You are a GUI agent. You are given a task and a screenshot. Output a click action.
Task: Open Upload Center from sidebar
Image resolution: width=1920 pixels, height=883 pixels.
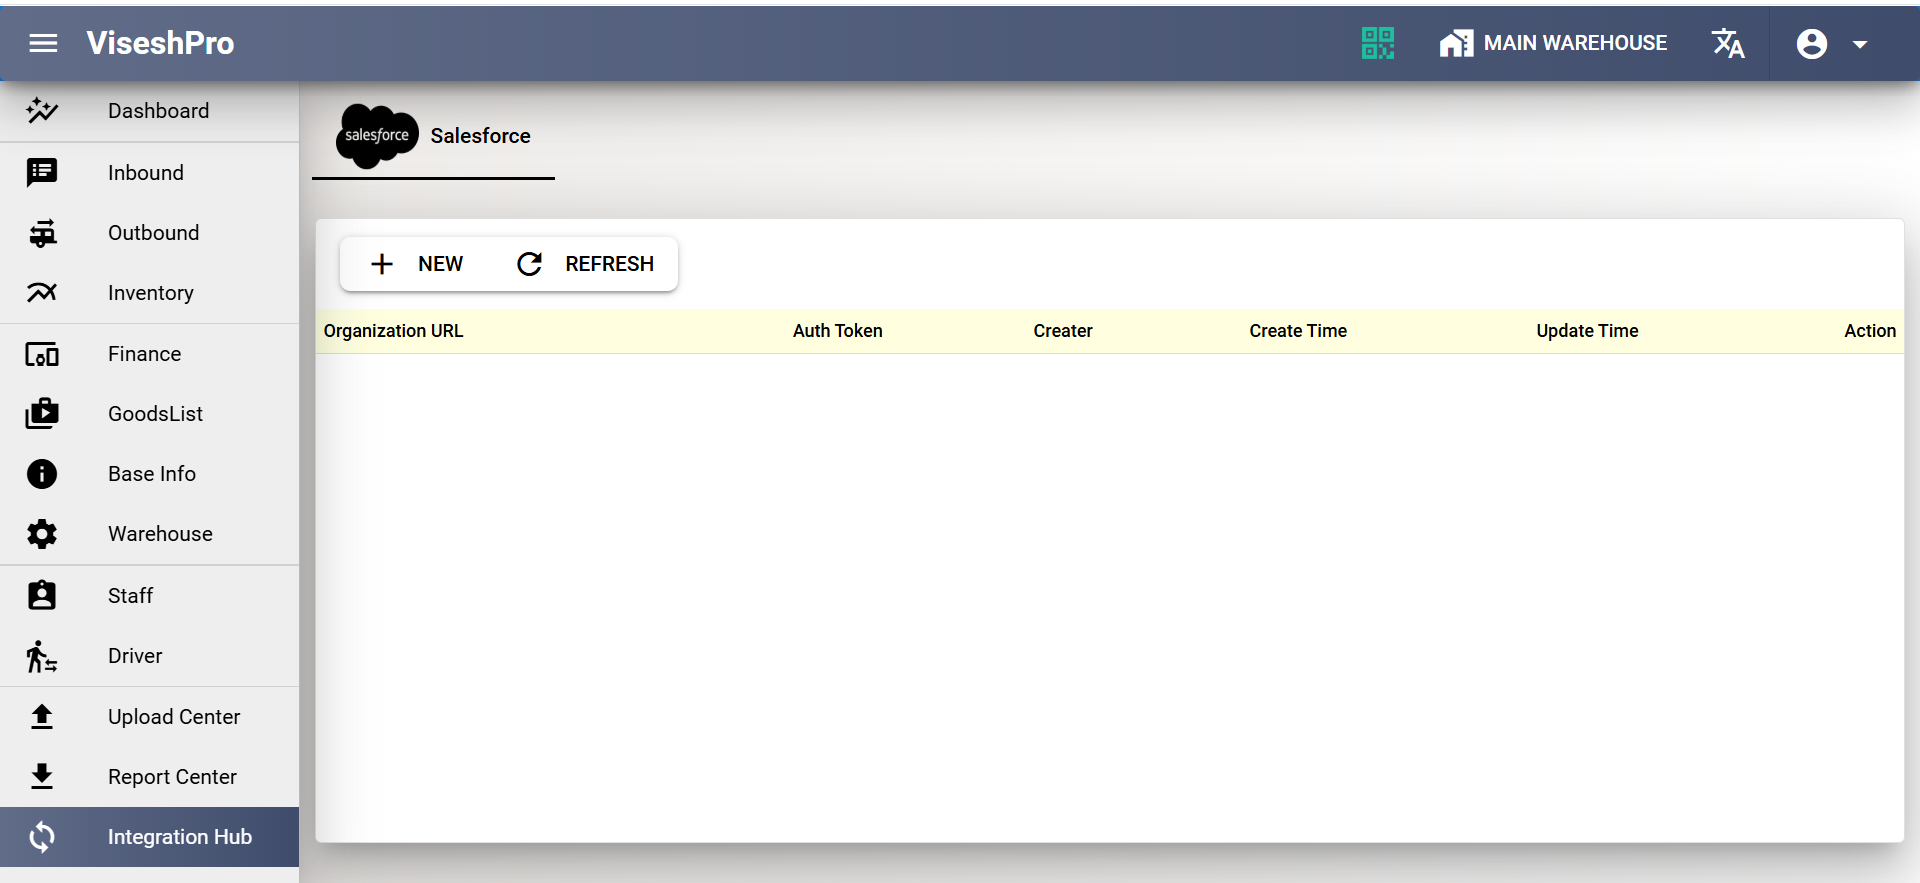point(173,717)
